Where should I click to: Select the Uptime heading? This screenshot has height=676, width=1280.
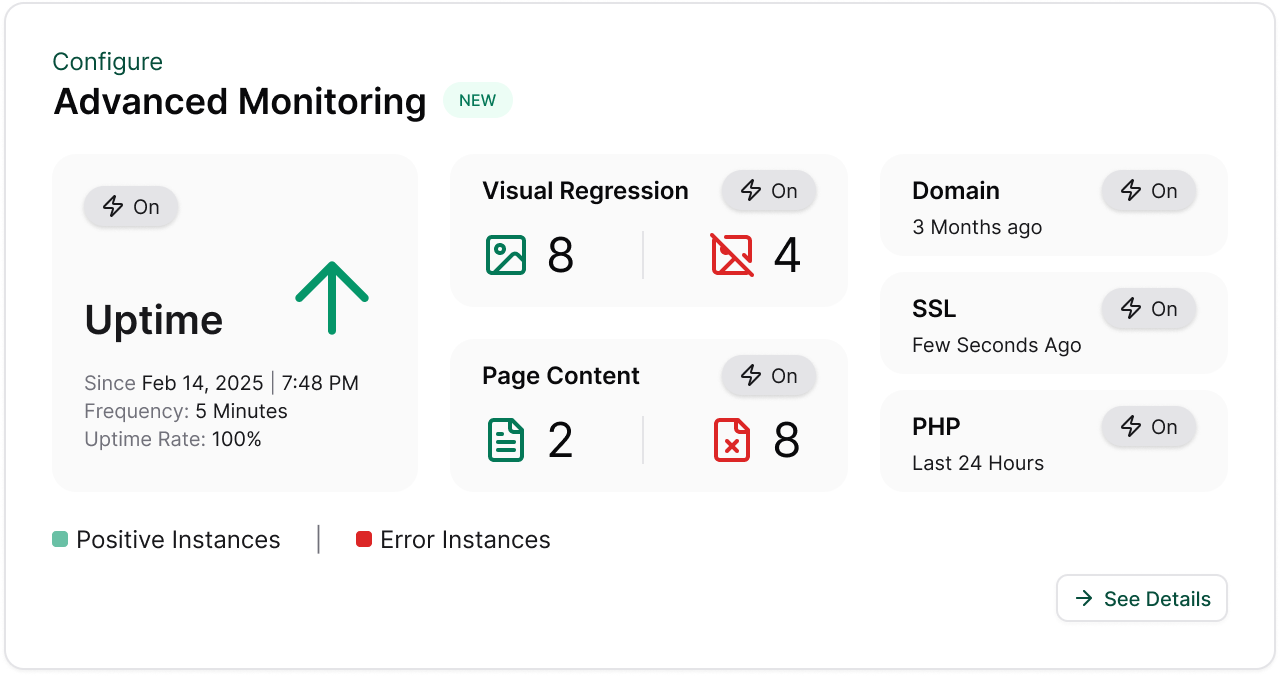click(x=154, y=320)
